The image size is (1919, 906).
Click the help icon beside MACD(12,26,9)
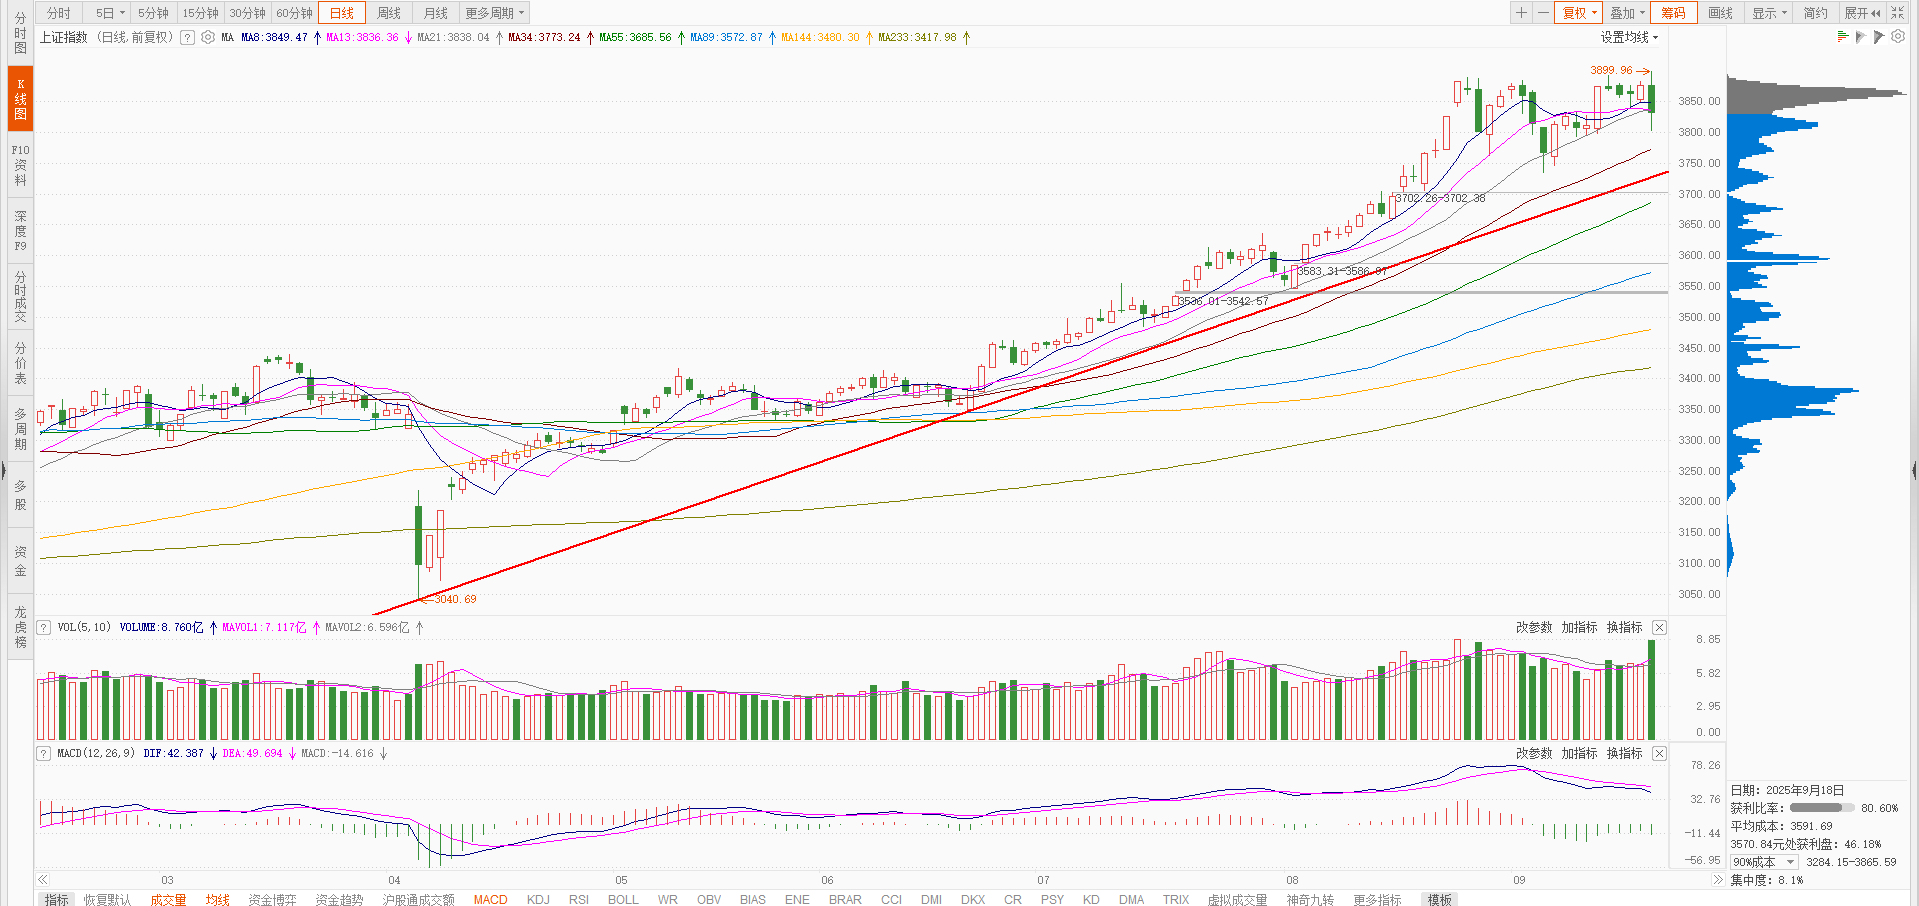[43, 753]
